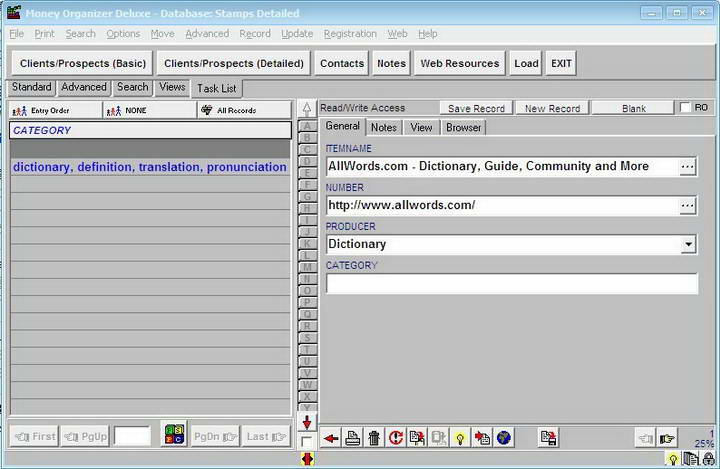
Task: Open Clients/Prospects (Detailed) database
Action: [234, 63]
